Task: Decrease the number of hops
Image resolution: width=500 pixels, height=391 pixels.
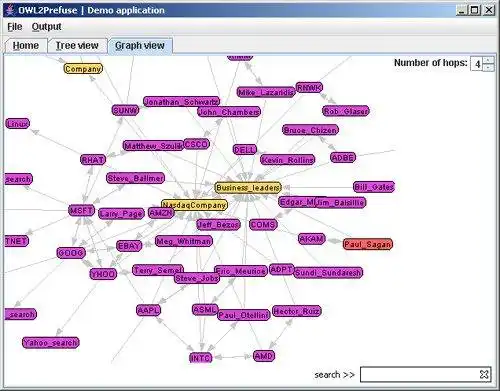Action: coord(488,67)
